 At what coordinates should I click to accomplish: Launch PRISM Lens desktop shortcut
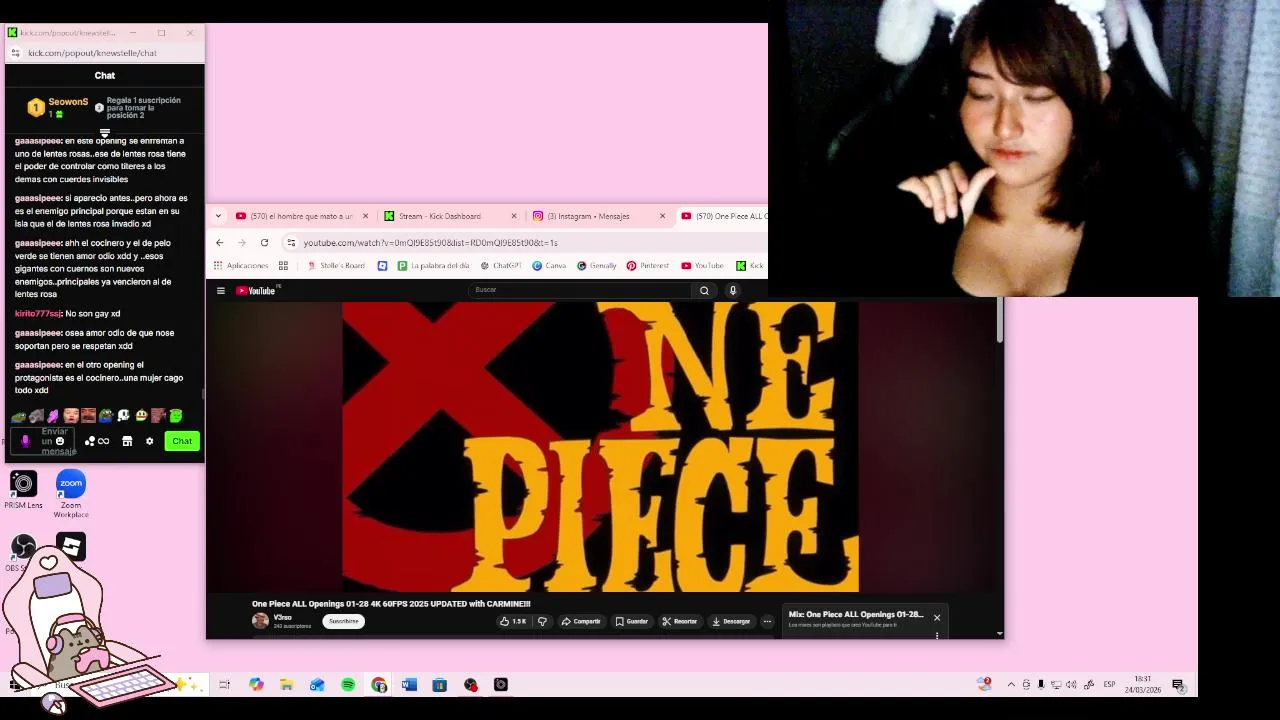[x=23, y=489]
